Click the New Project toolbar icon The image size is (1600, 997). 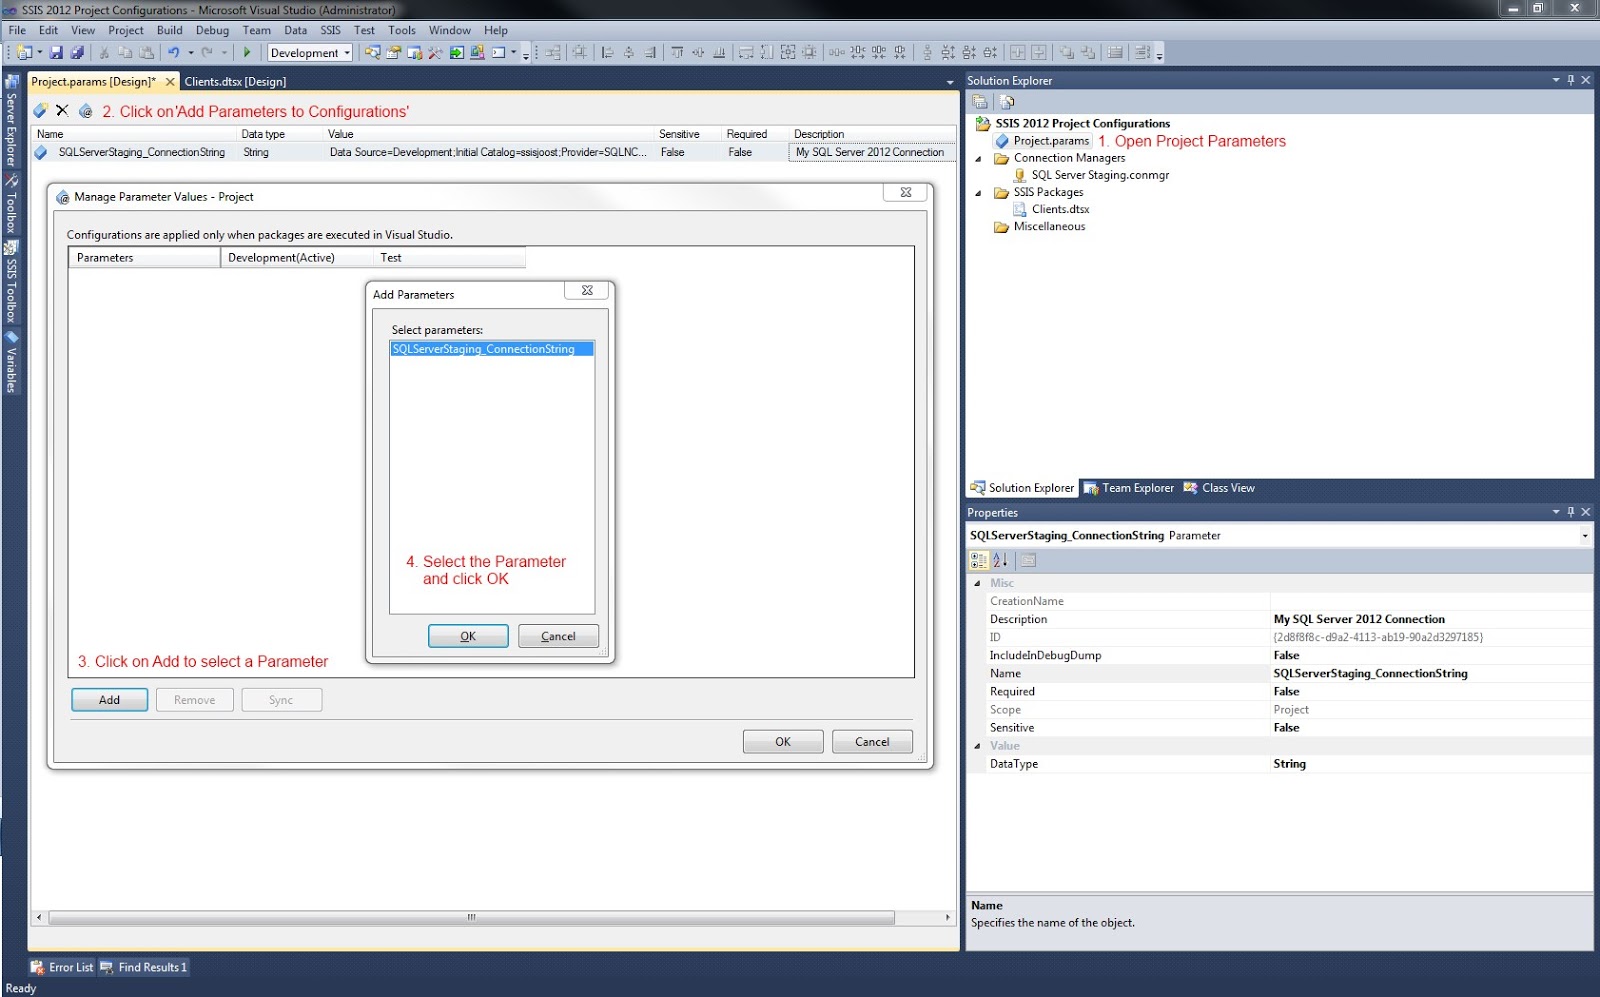[x=23, y=53]
